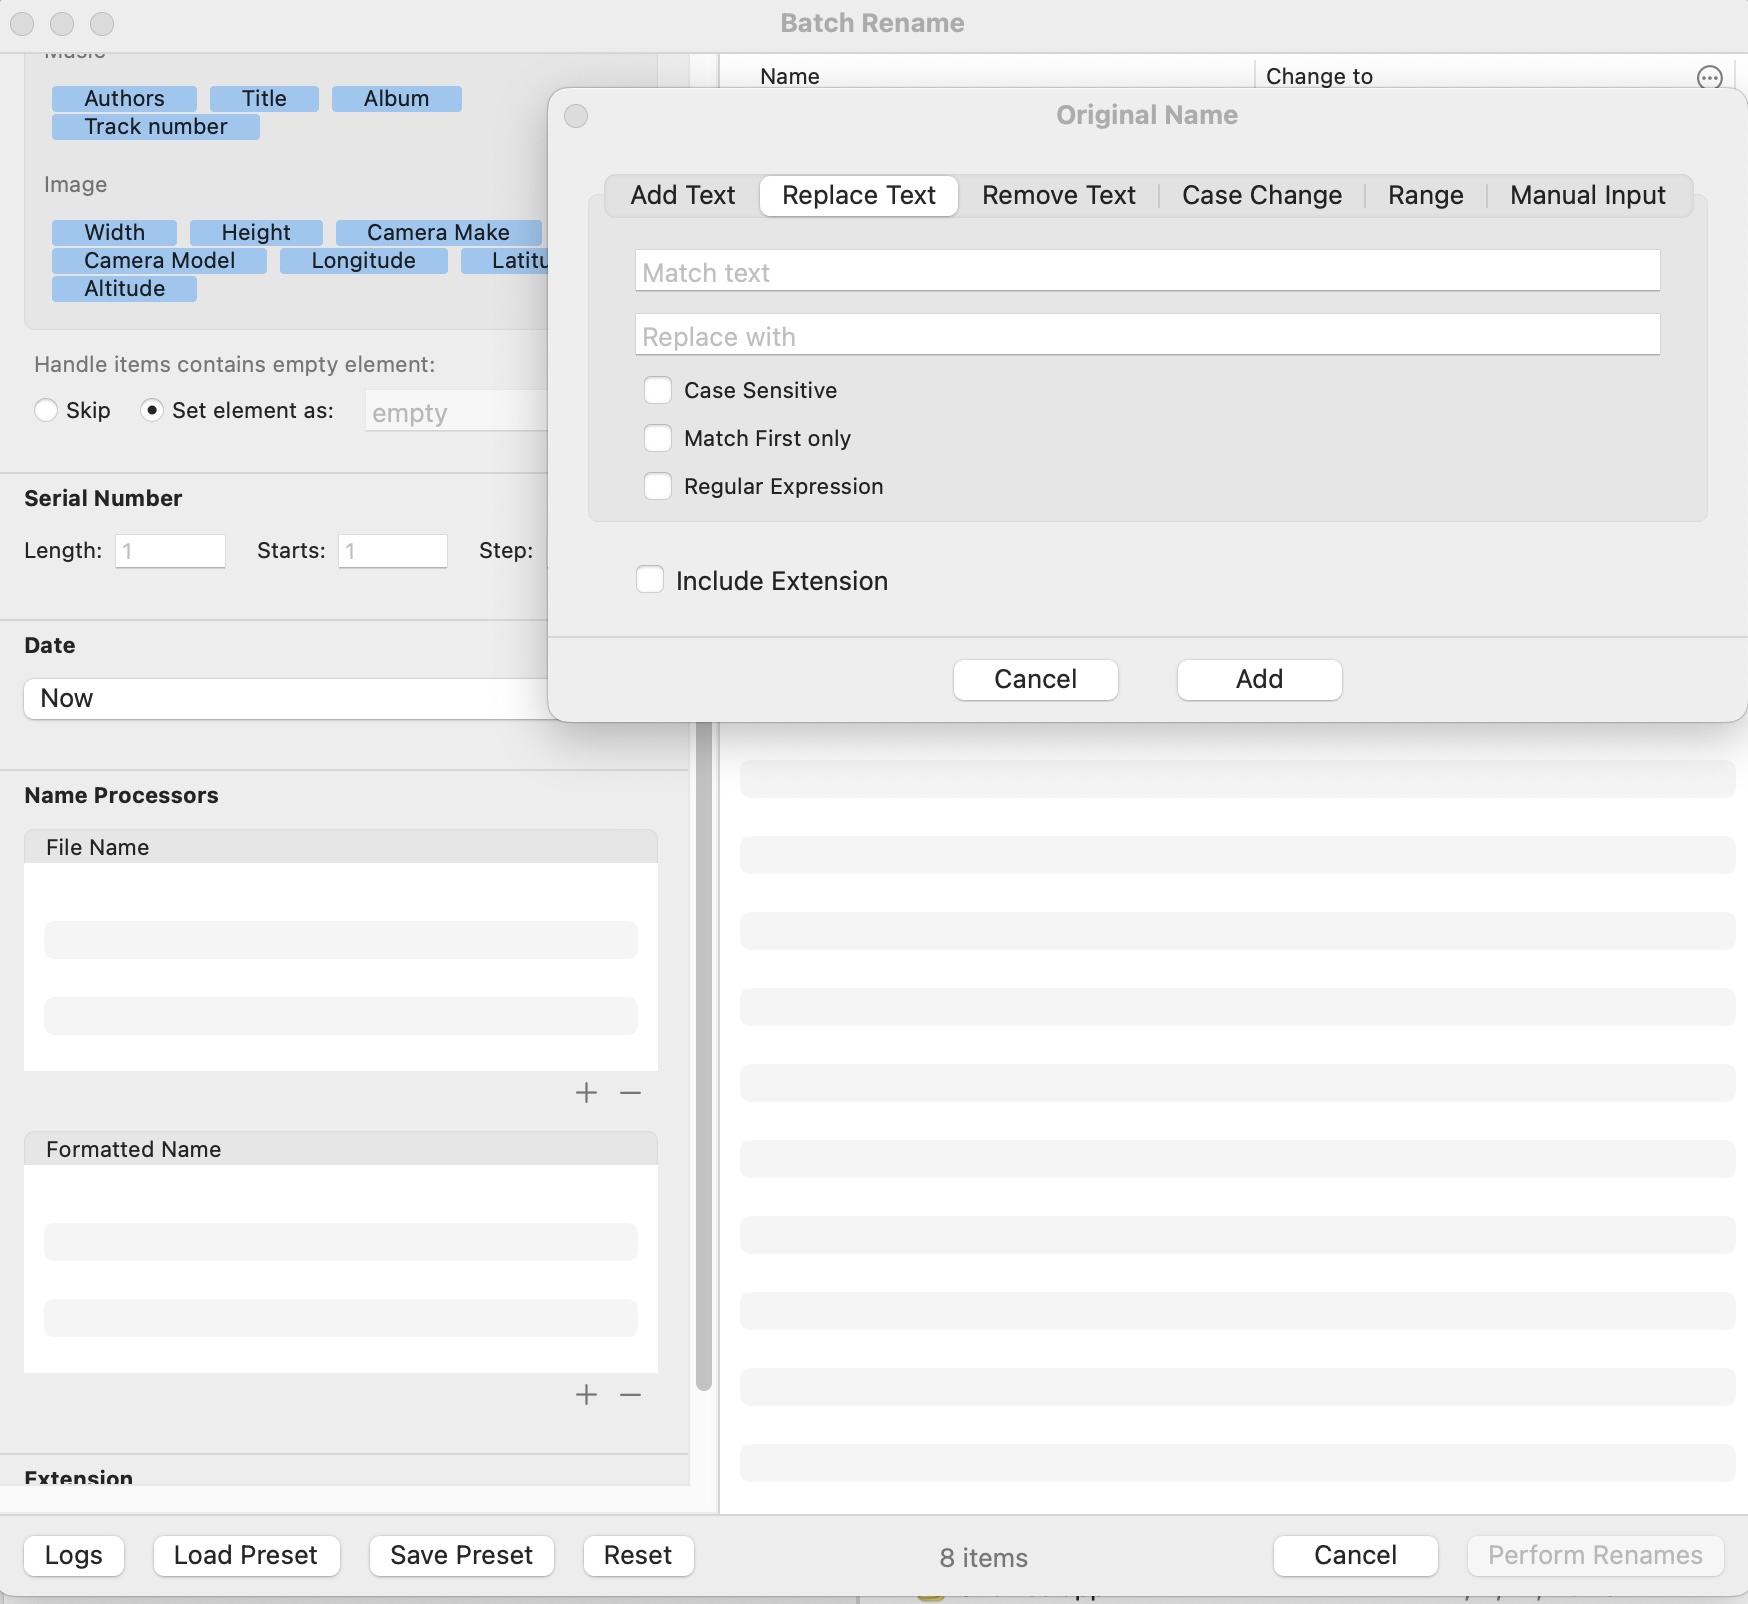
Task: Select the Altitude token
Action: coord(124,288)
